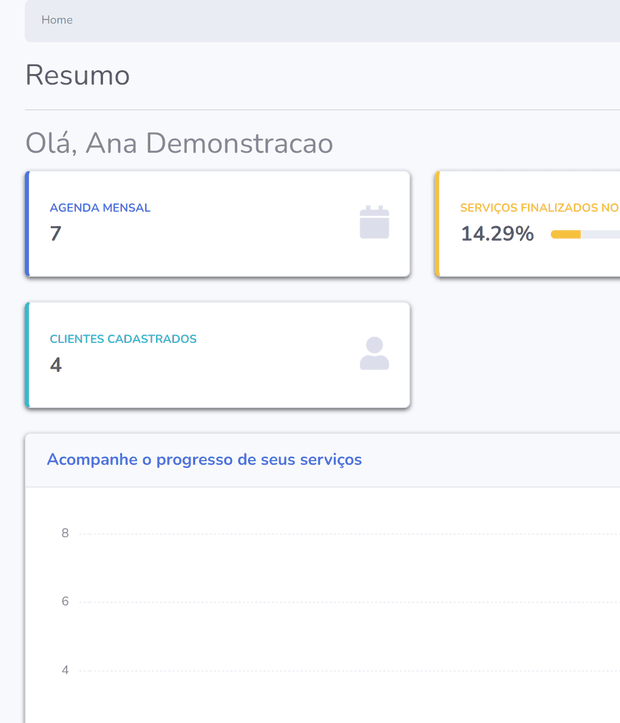Click the chart y-axis label 4
Screen dimensions: 620x723
(65, 670)
